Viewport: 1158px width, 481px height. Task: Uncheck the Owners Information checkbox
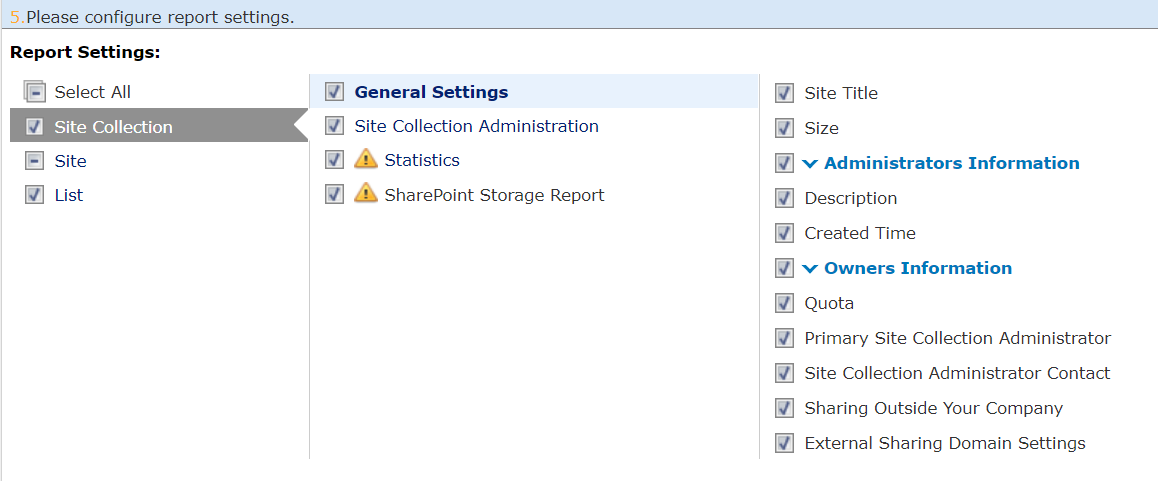[784, 267]
